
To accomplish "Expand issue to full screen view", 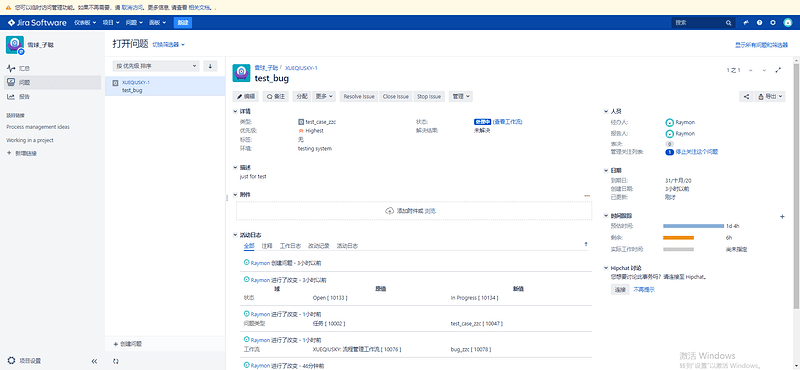I will (x=778, y=70).
